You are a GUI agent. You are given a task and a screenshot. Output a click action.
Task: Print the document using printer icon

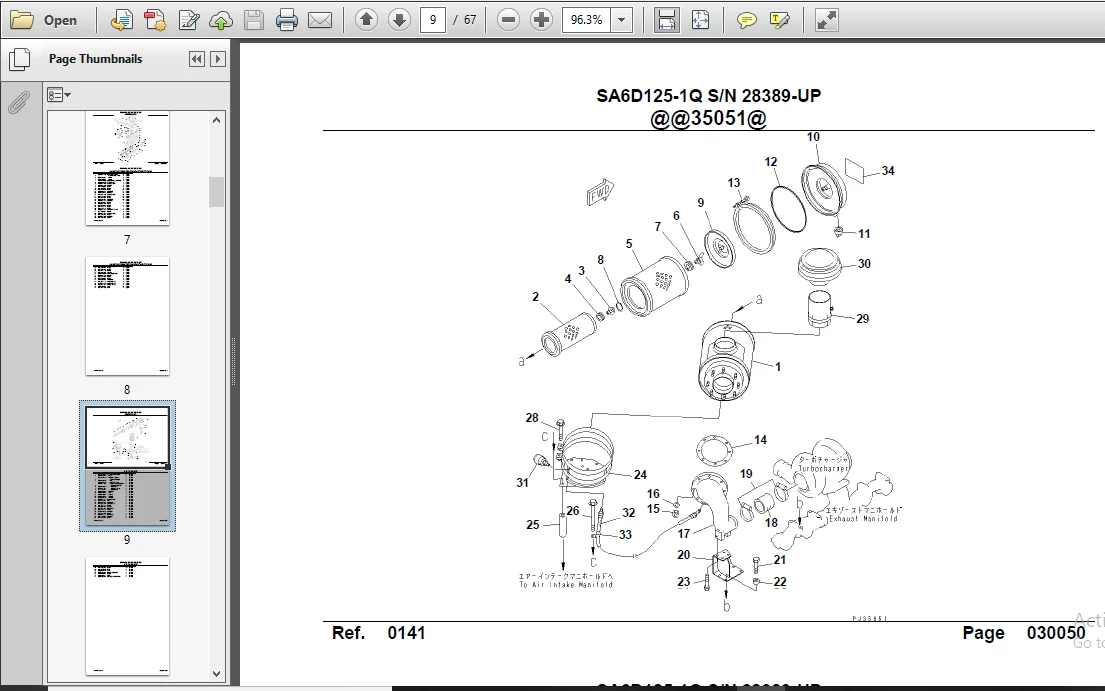point(287,20)
